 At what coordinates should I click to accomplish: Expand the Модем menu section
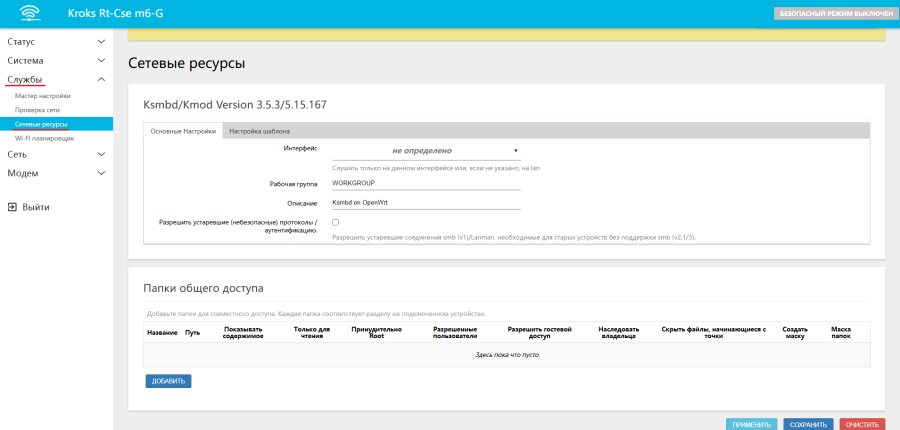point(56,173)
